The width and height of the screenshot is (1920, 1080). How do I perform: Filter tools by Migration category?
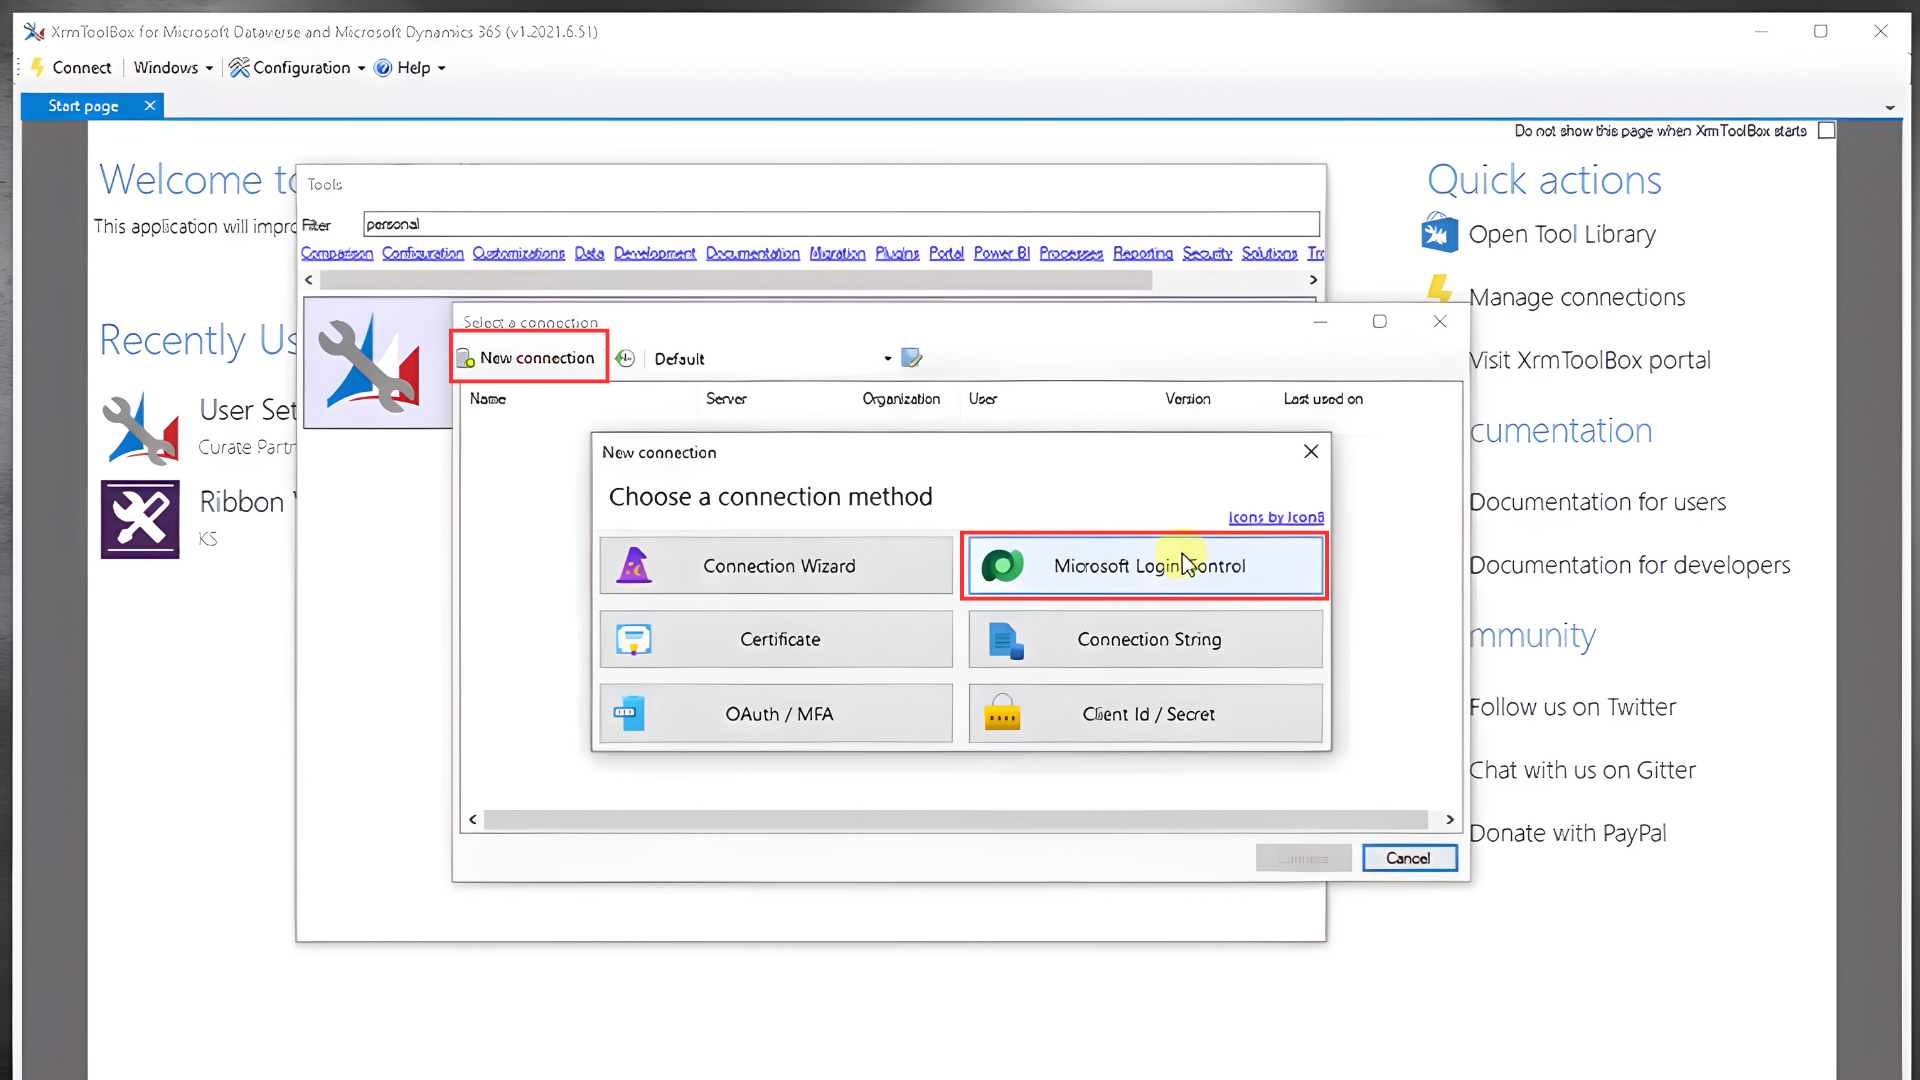(838, 254)
